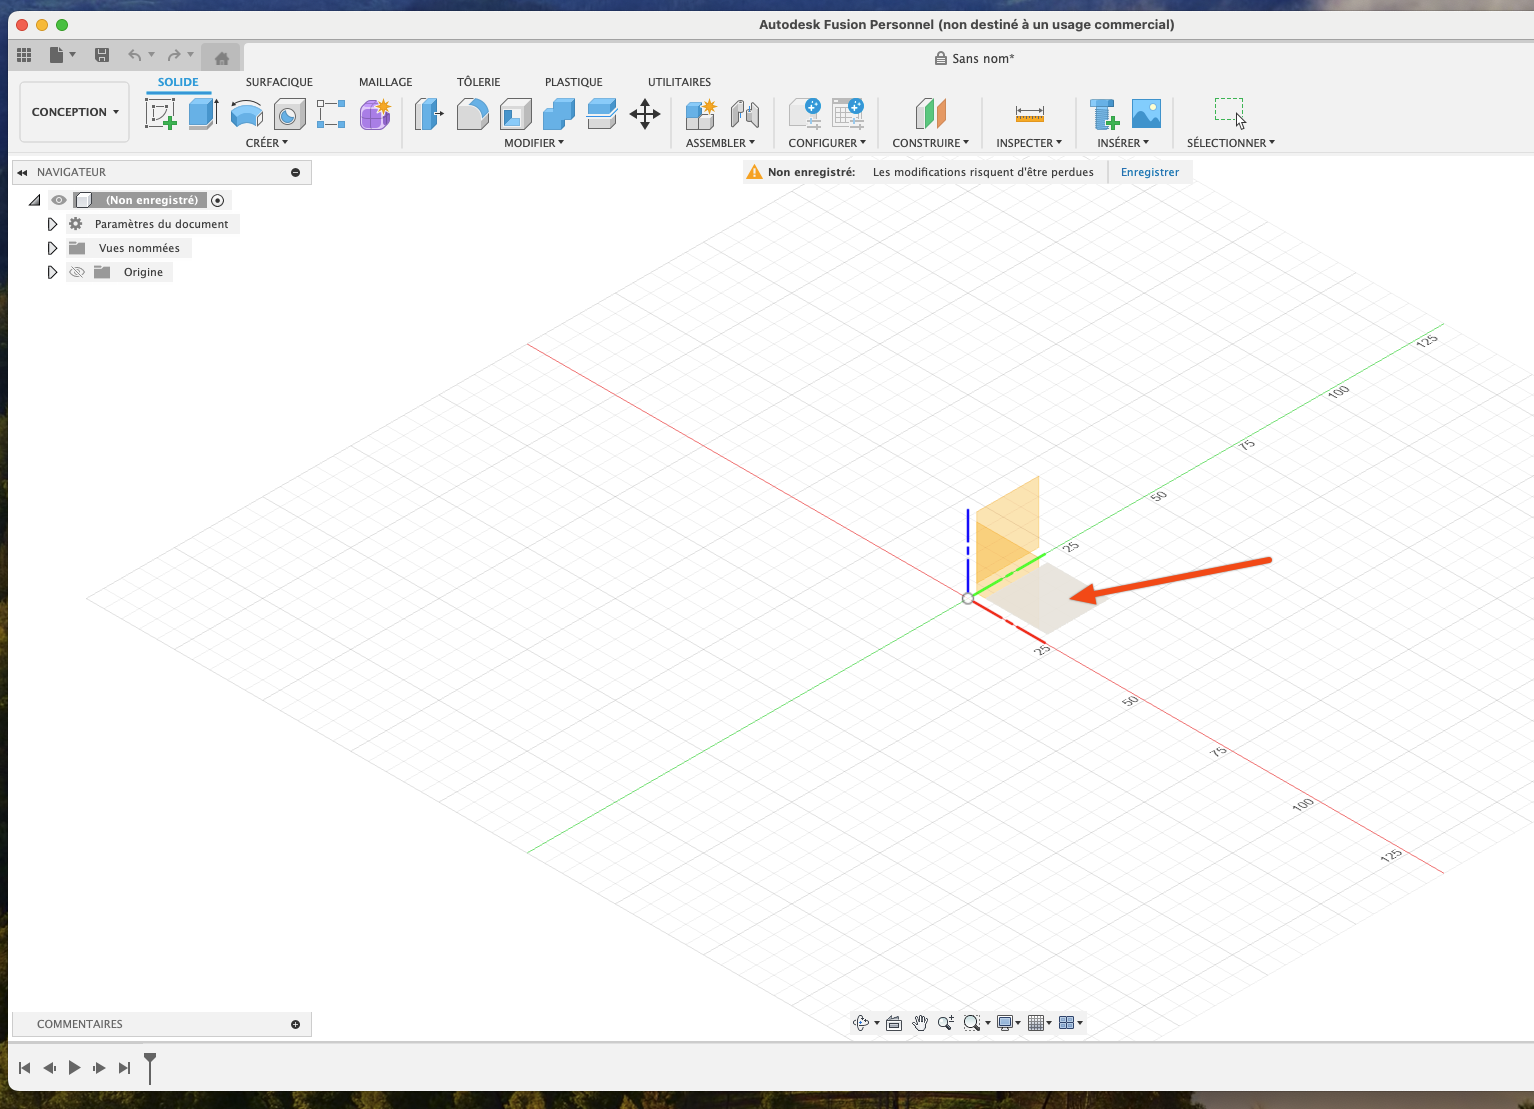Image resolution: width=1534 pixels, height=1109 pixels.
Task: Click the Insert fastener bolt icon
Action: 1104,114
